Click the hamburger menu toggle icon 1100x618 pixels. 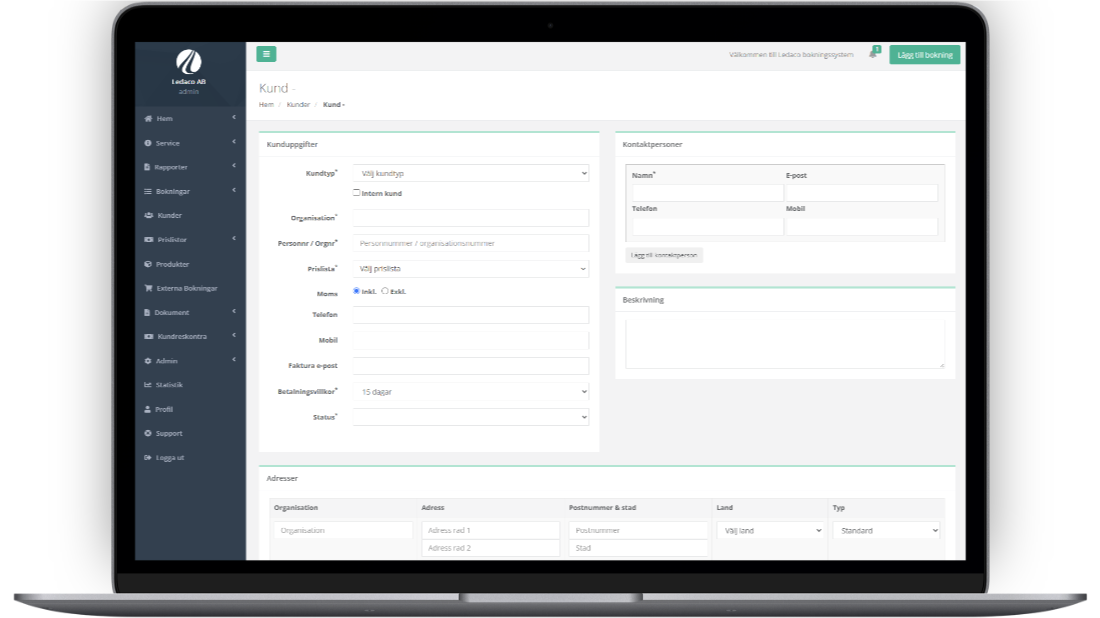[266, 54]
